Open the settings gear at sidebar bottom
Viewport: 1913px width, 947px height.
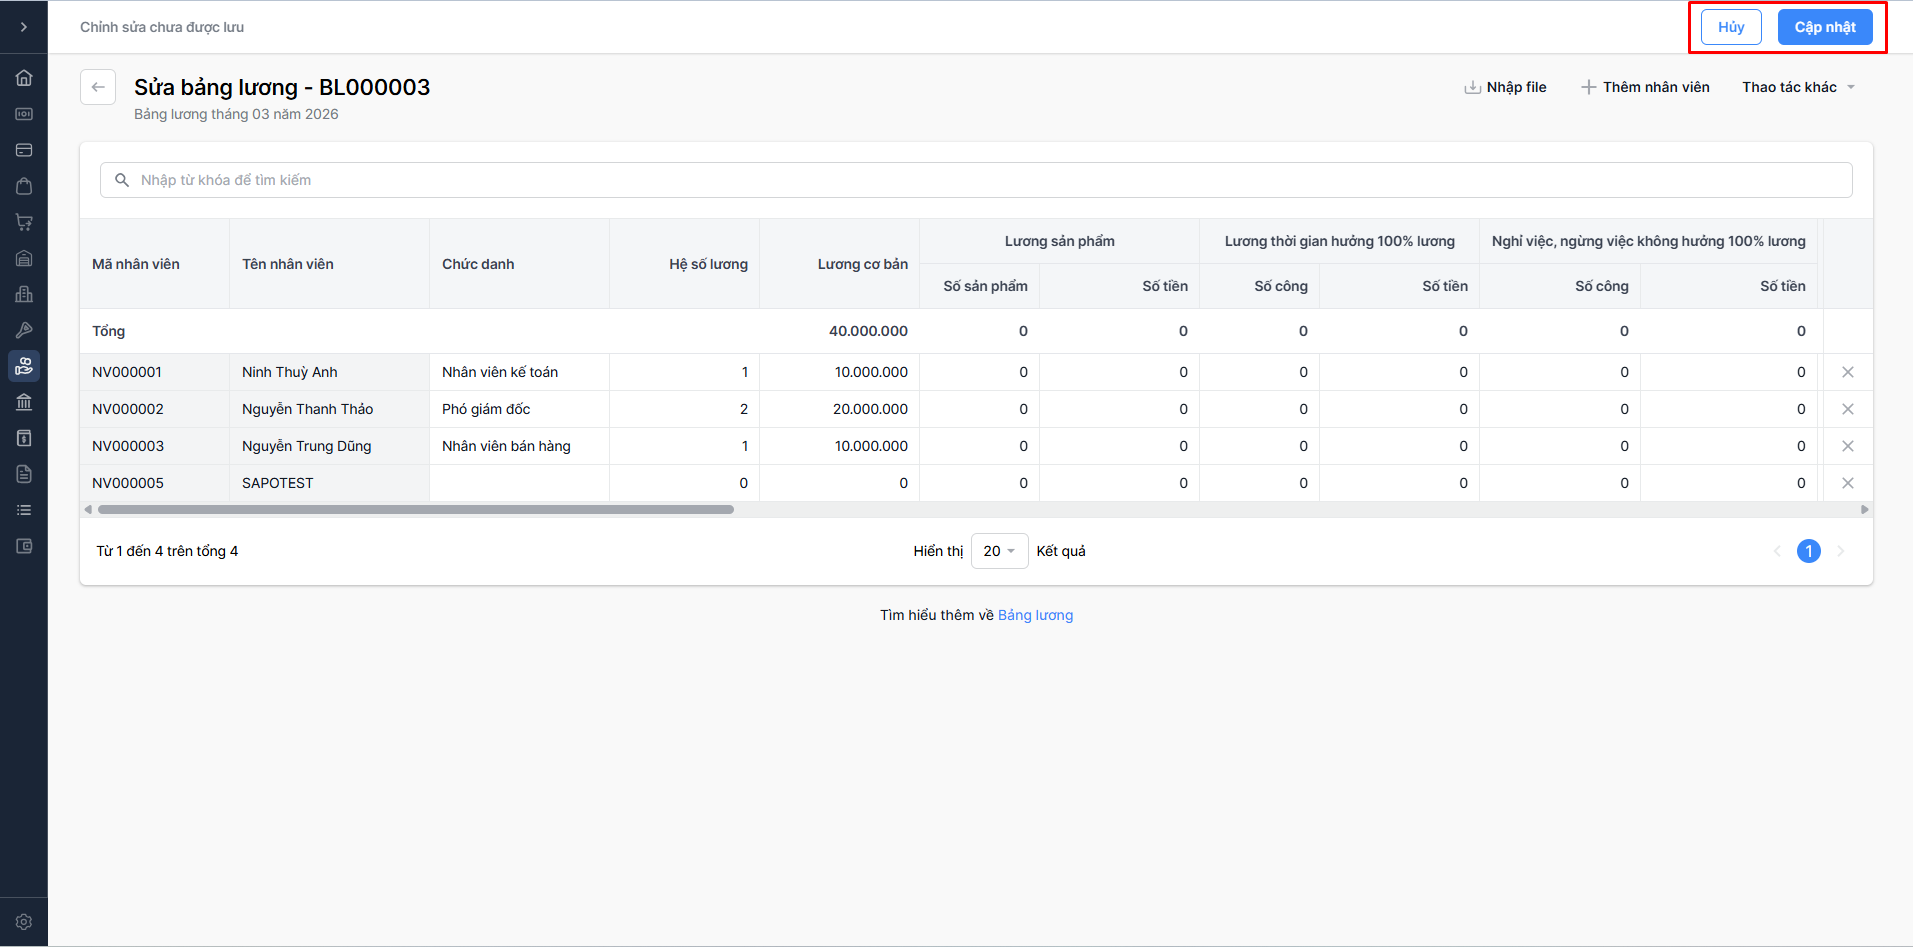tap(24, 922)
